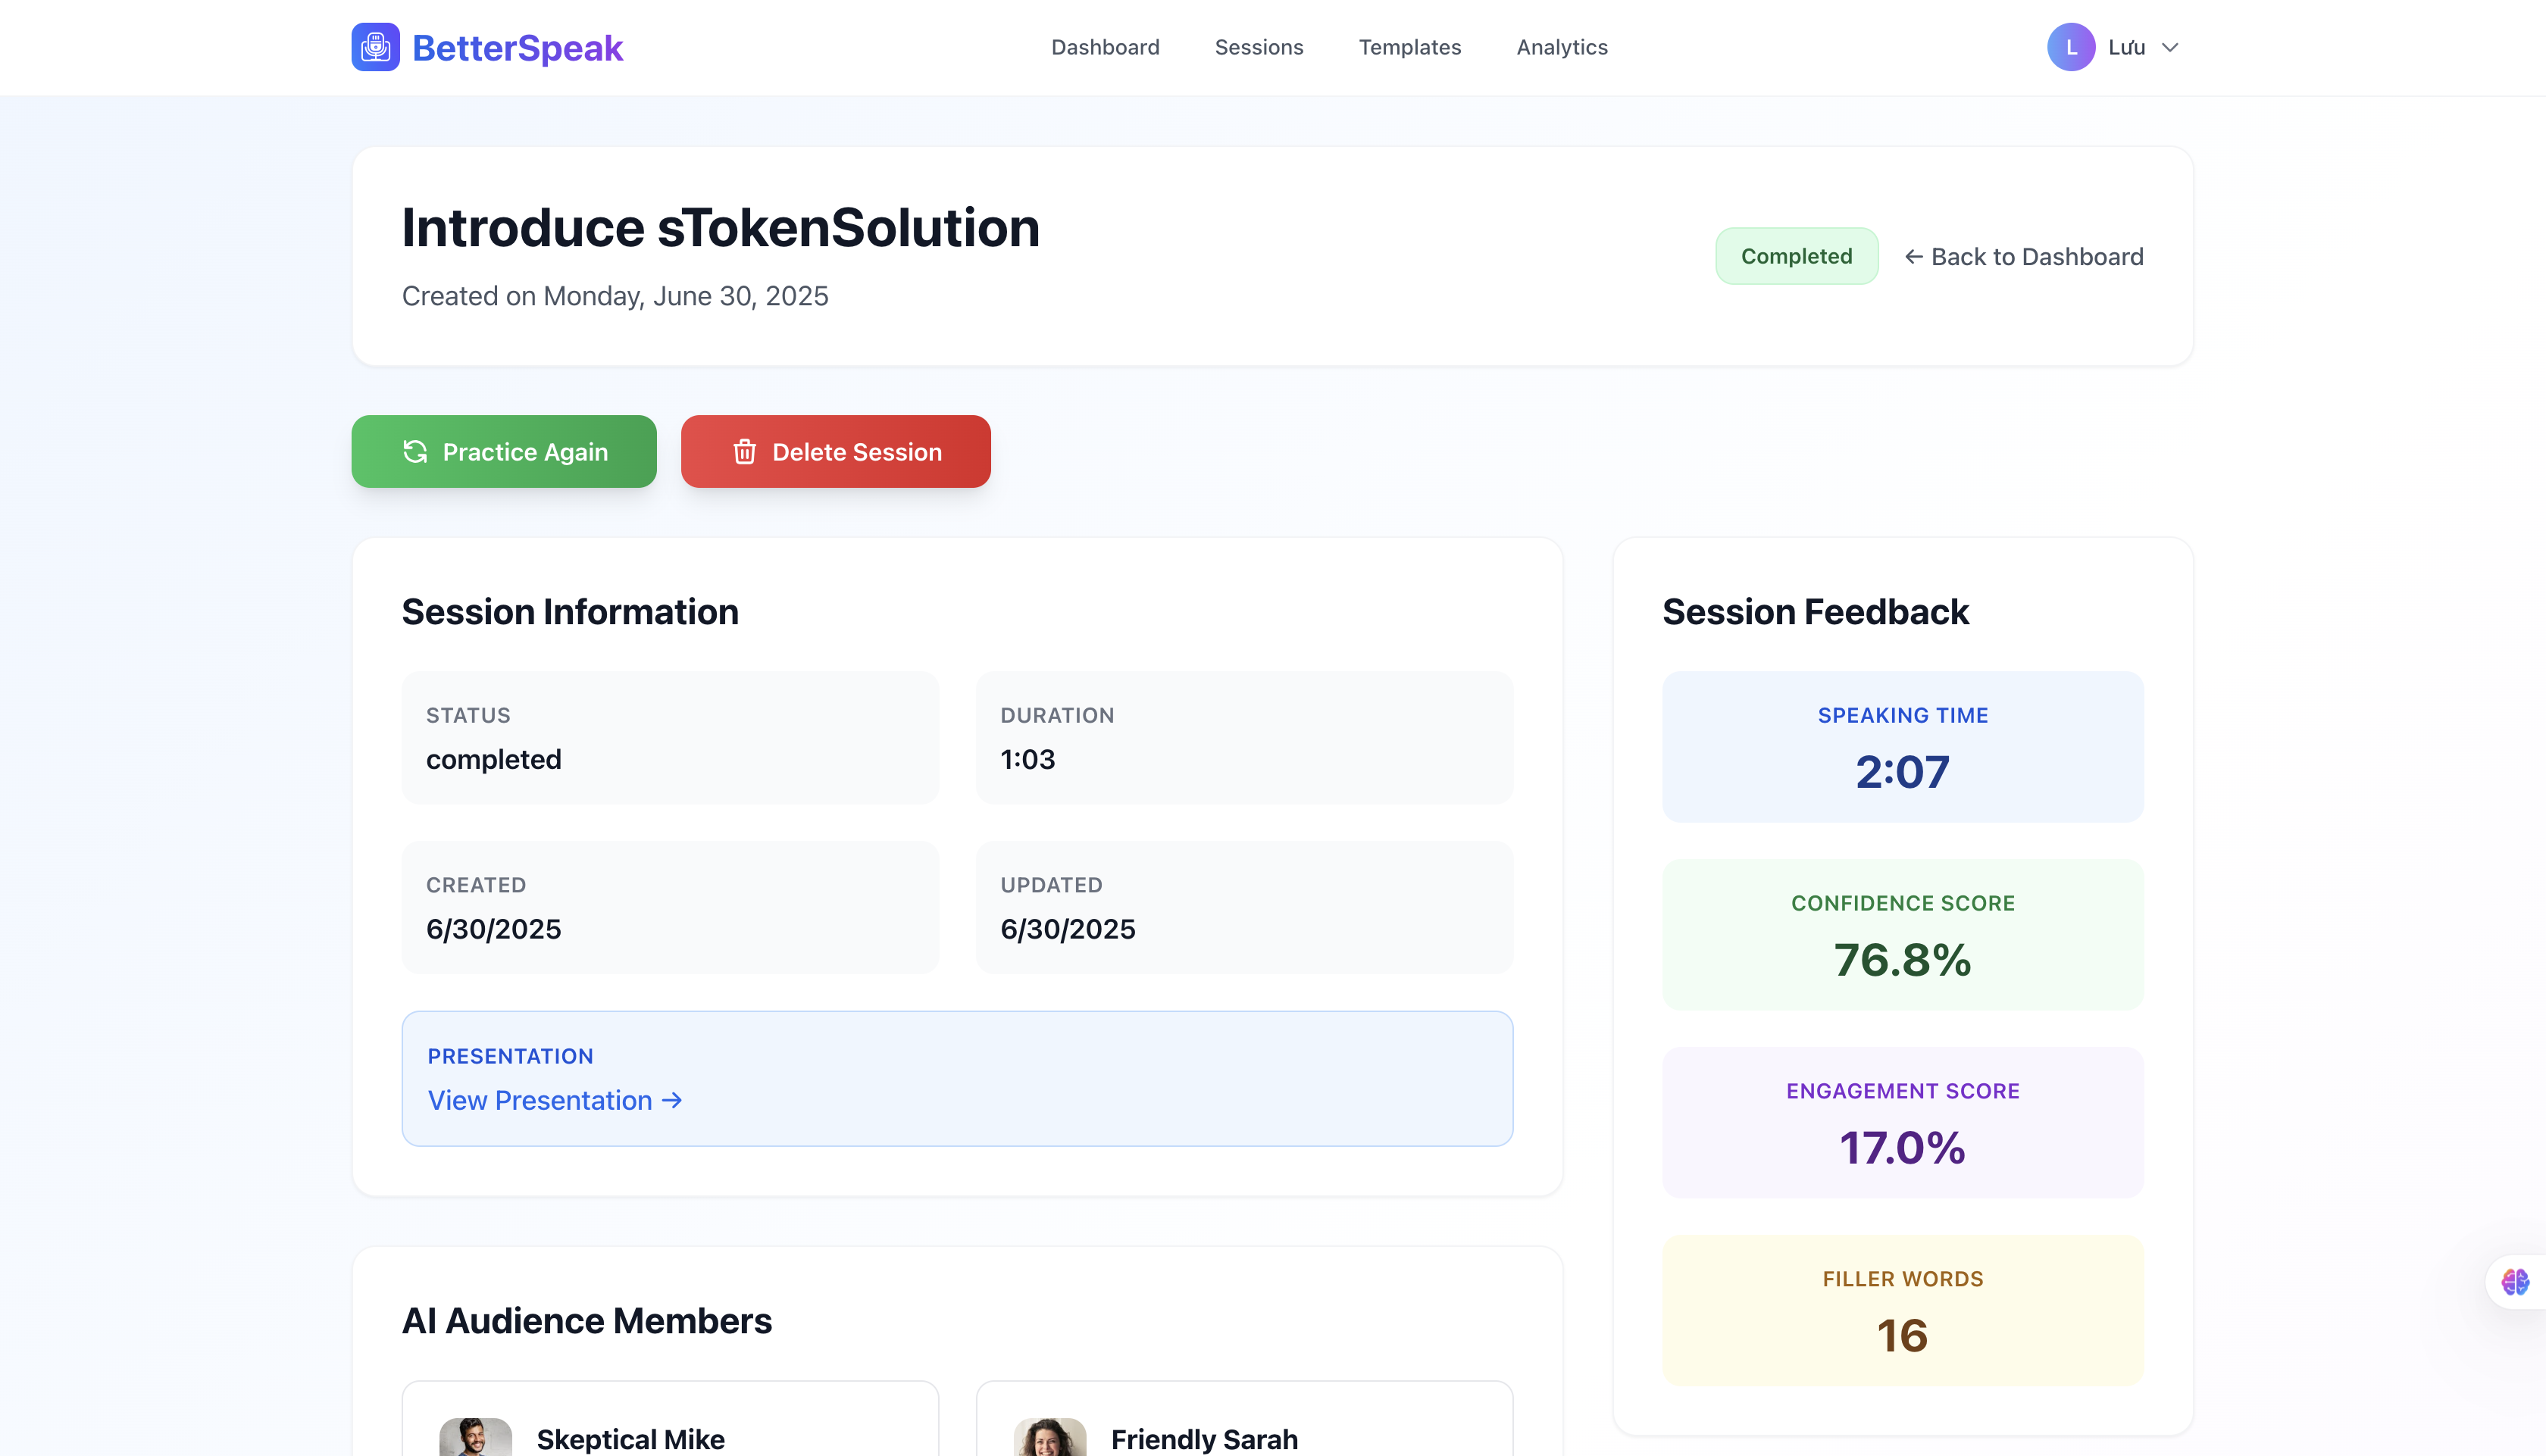The height and width of the screenshot is (1456, 2546).
Task: Click Skeptical Mike's avatar photo
Action: point(475,1437)
